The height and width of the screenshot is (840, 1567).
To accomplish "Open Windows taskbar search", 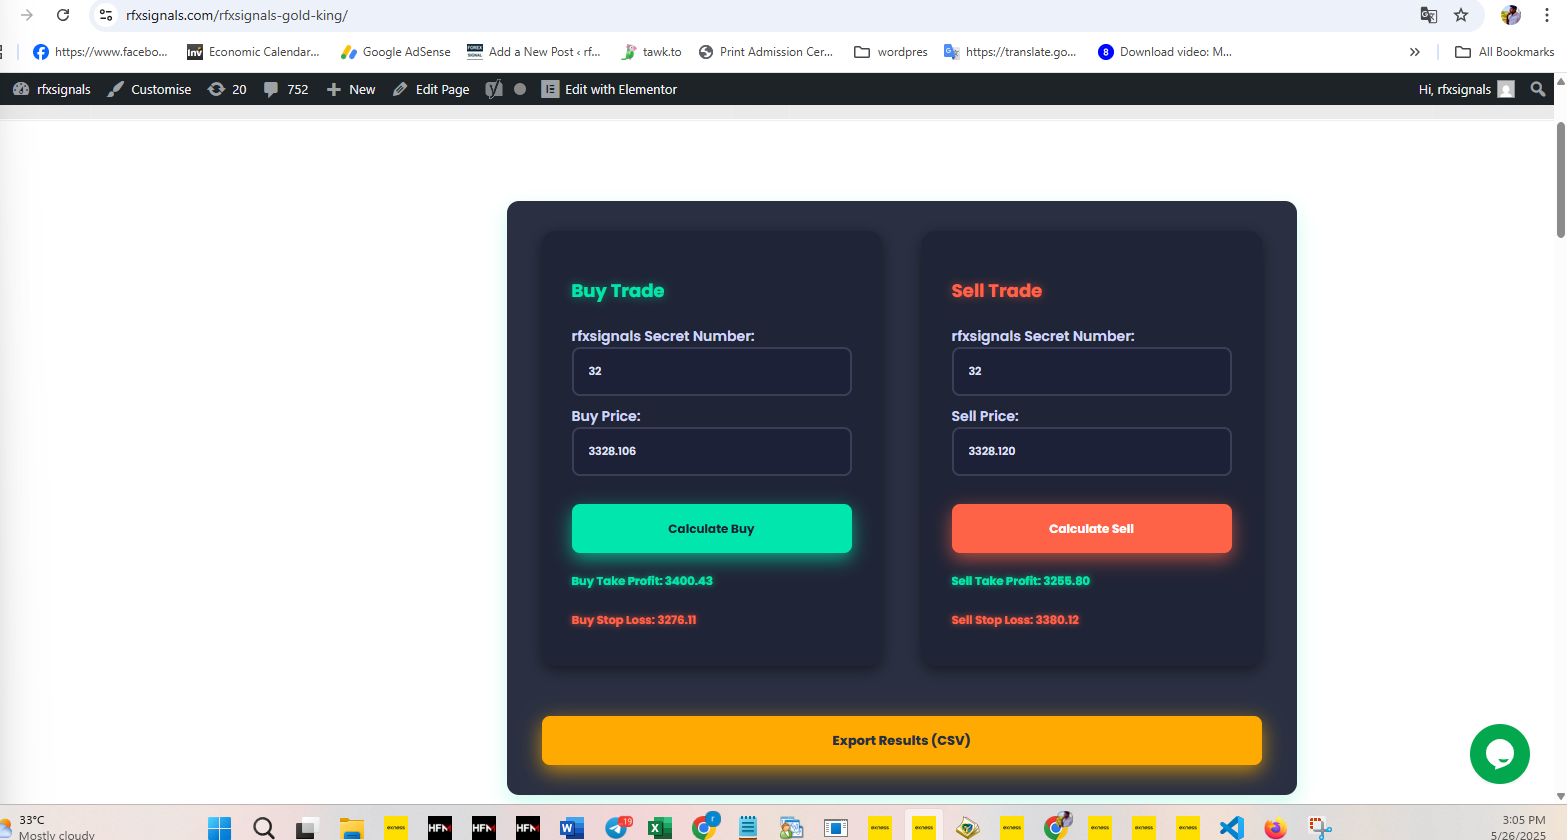I will tap(264, 828).
